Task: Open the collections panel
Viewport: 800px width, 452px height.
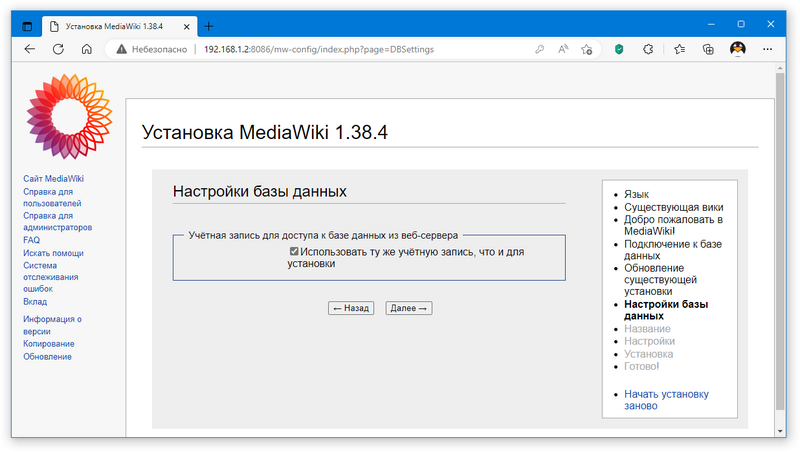Action: tap(708, 49)
